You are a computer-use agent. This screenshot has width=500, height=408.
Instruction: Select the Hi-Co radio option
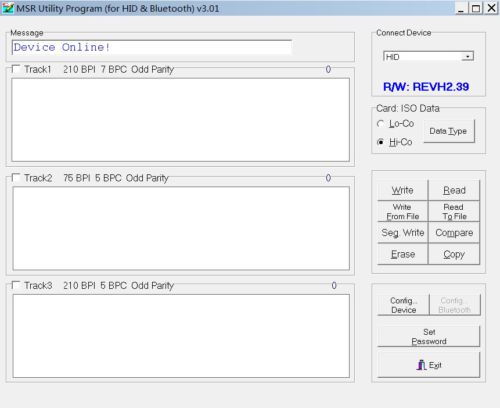pos(380,142)
